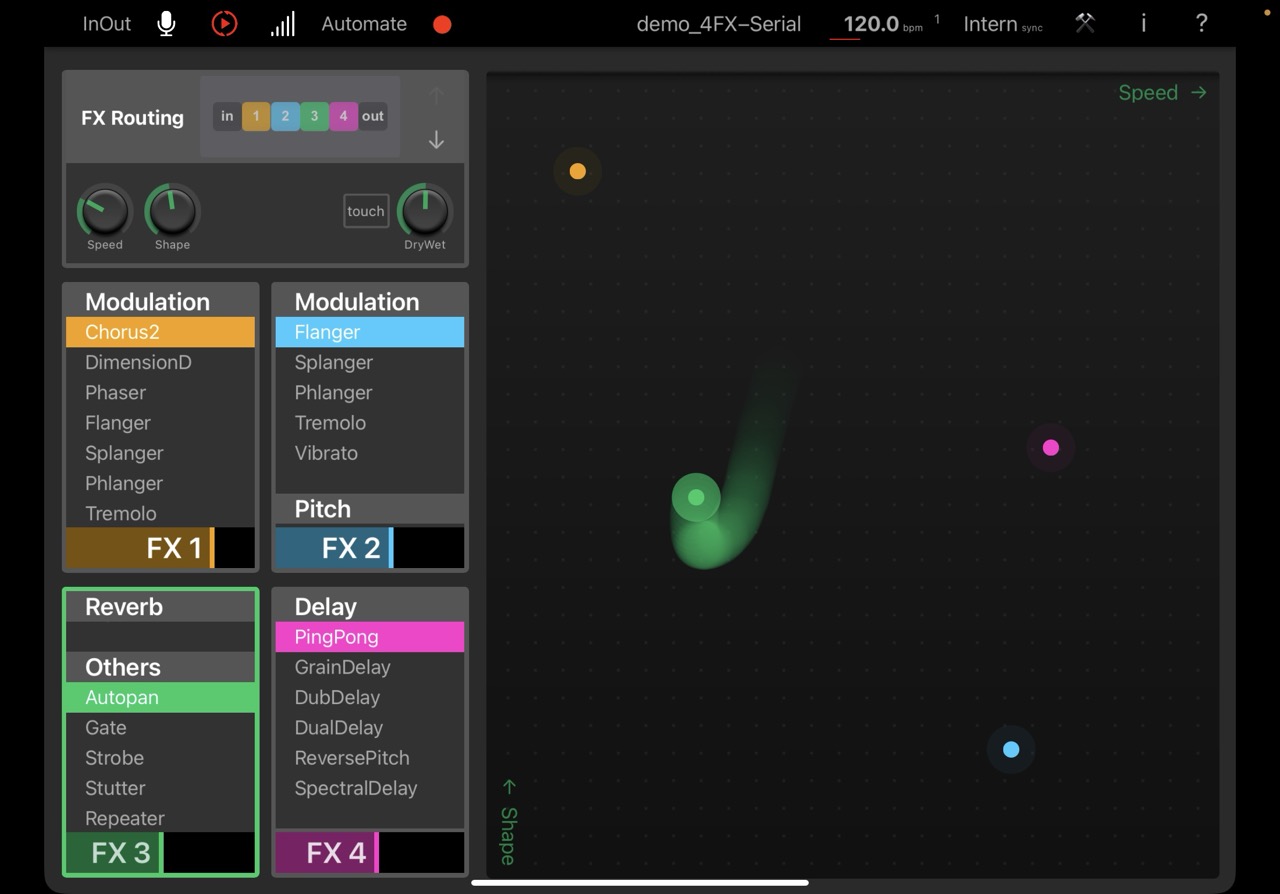
Task: Click the DryWet knob
Action: click(425, 211)
